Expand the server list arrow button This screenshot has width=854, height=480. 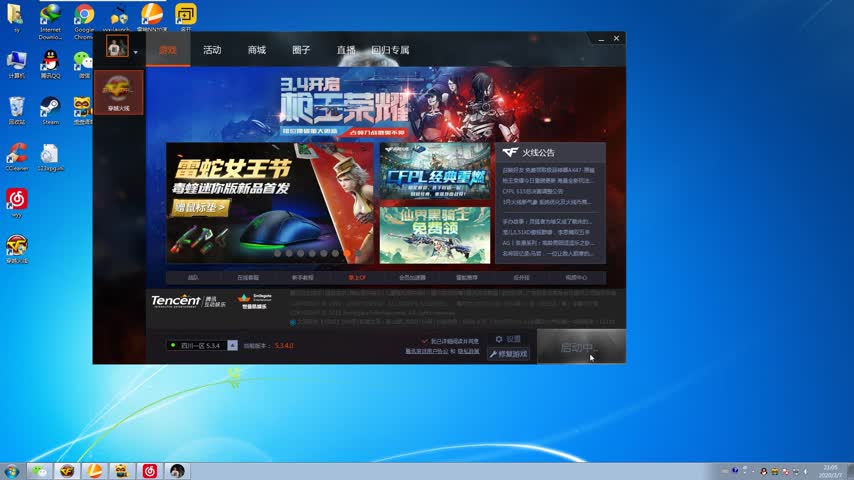233,345
